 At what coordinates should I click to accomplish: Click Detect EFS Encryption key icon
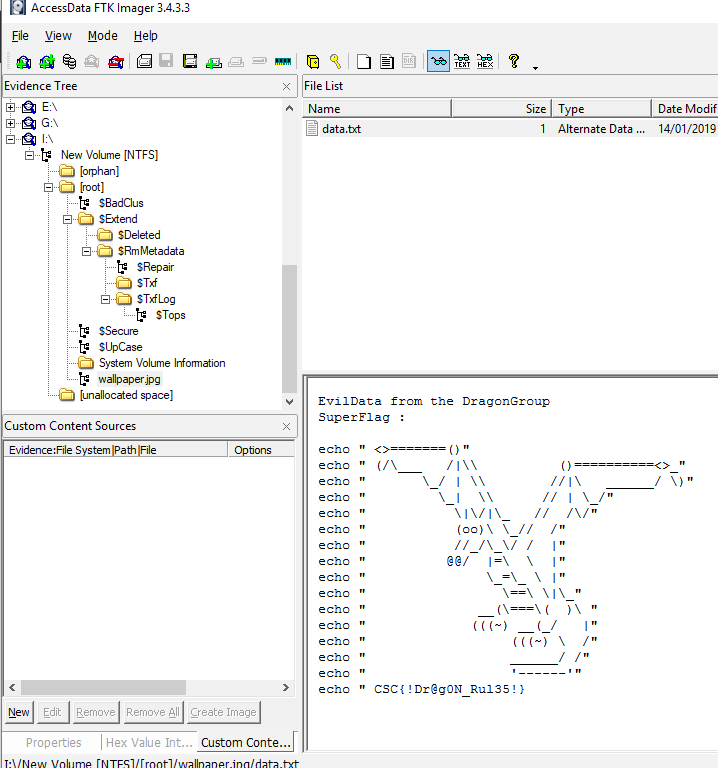tap(335, 61)
